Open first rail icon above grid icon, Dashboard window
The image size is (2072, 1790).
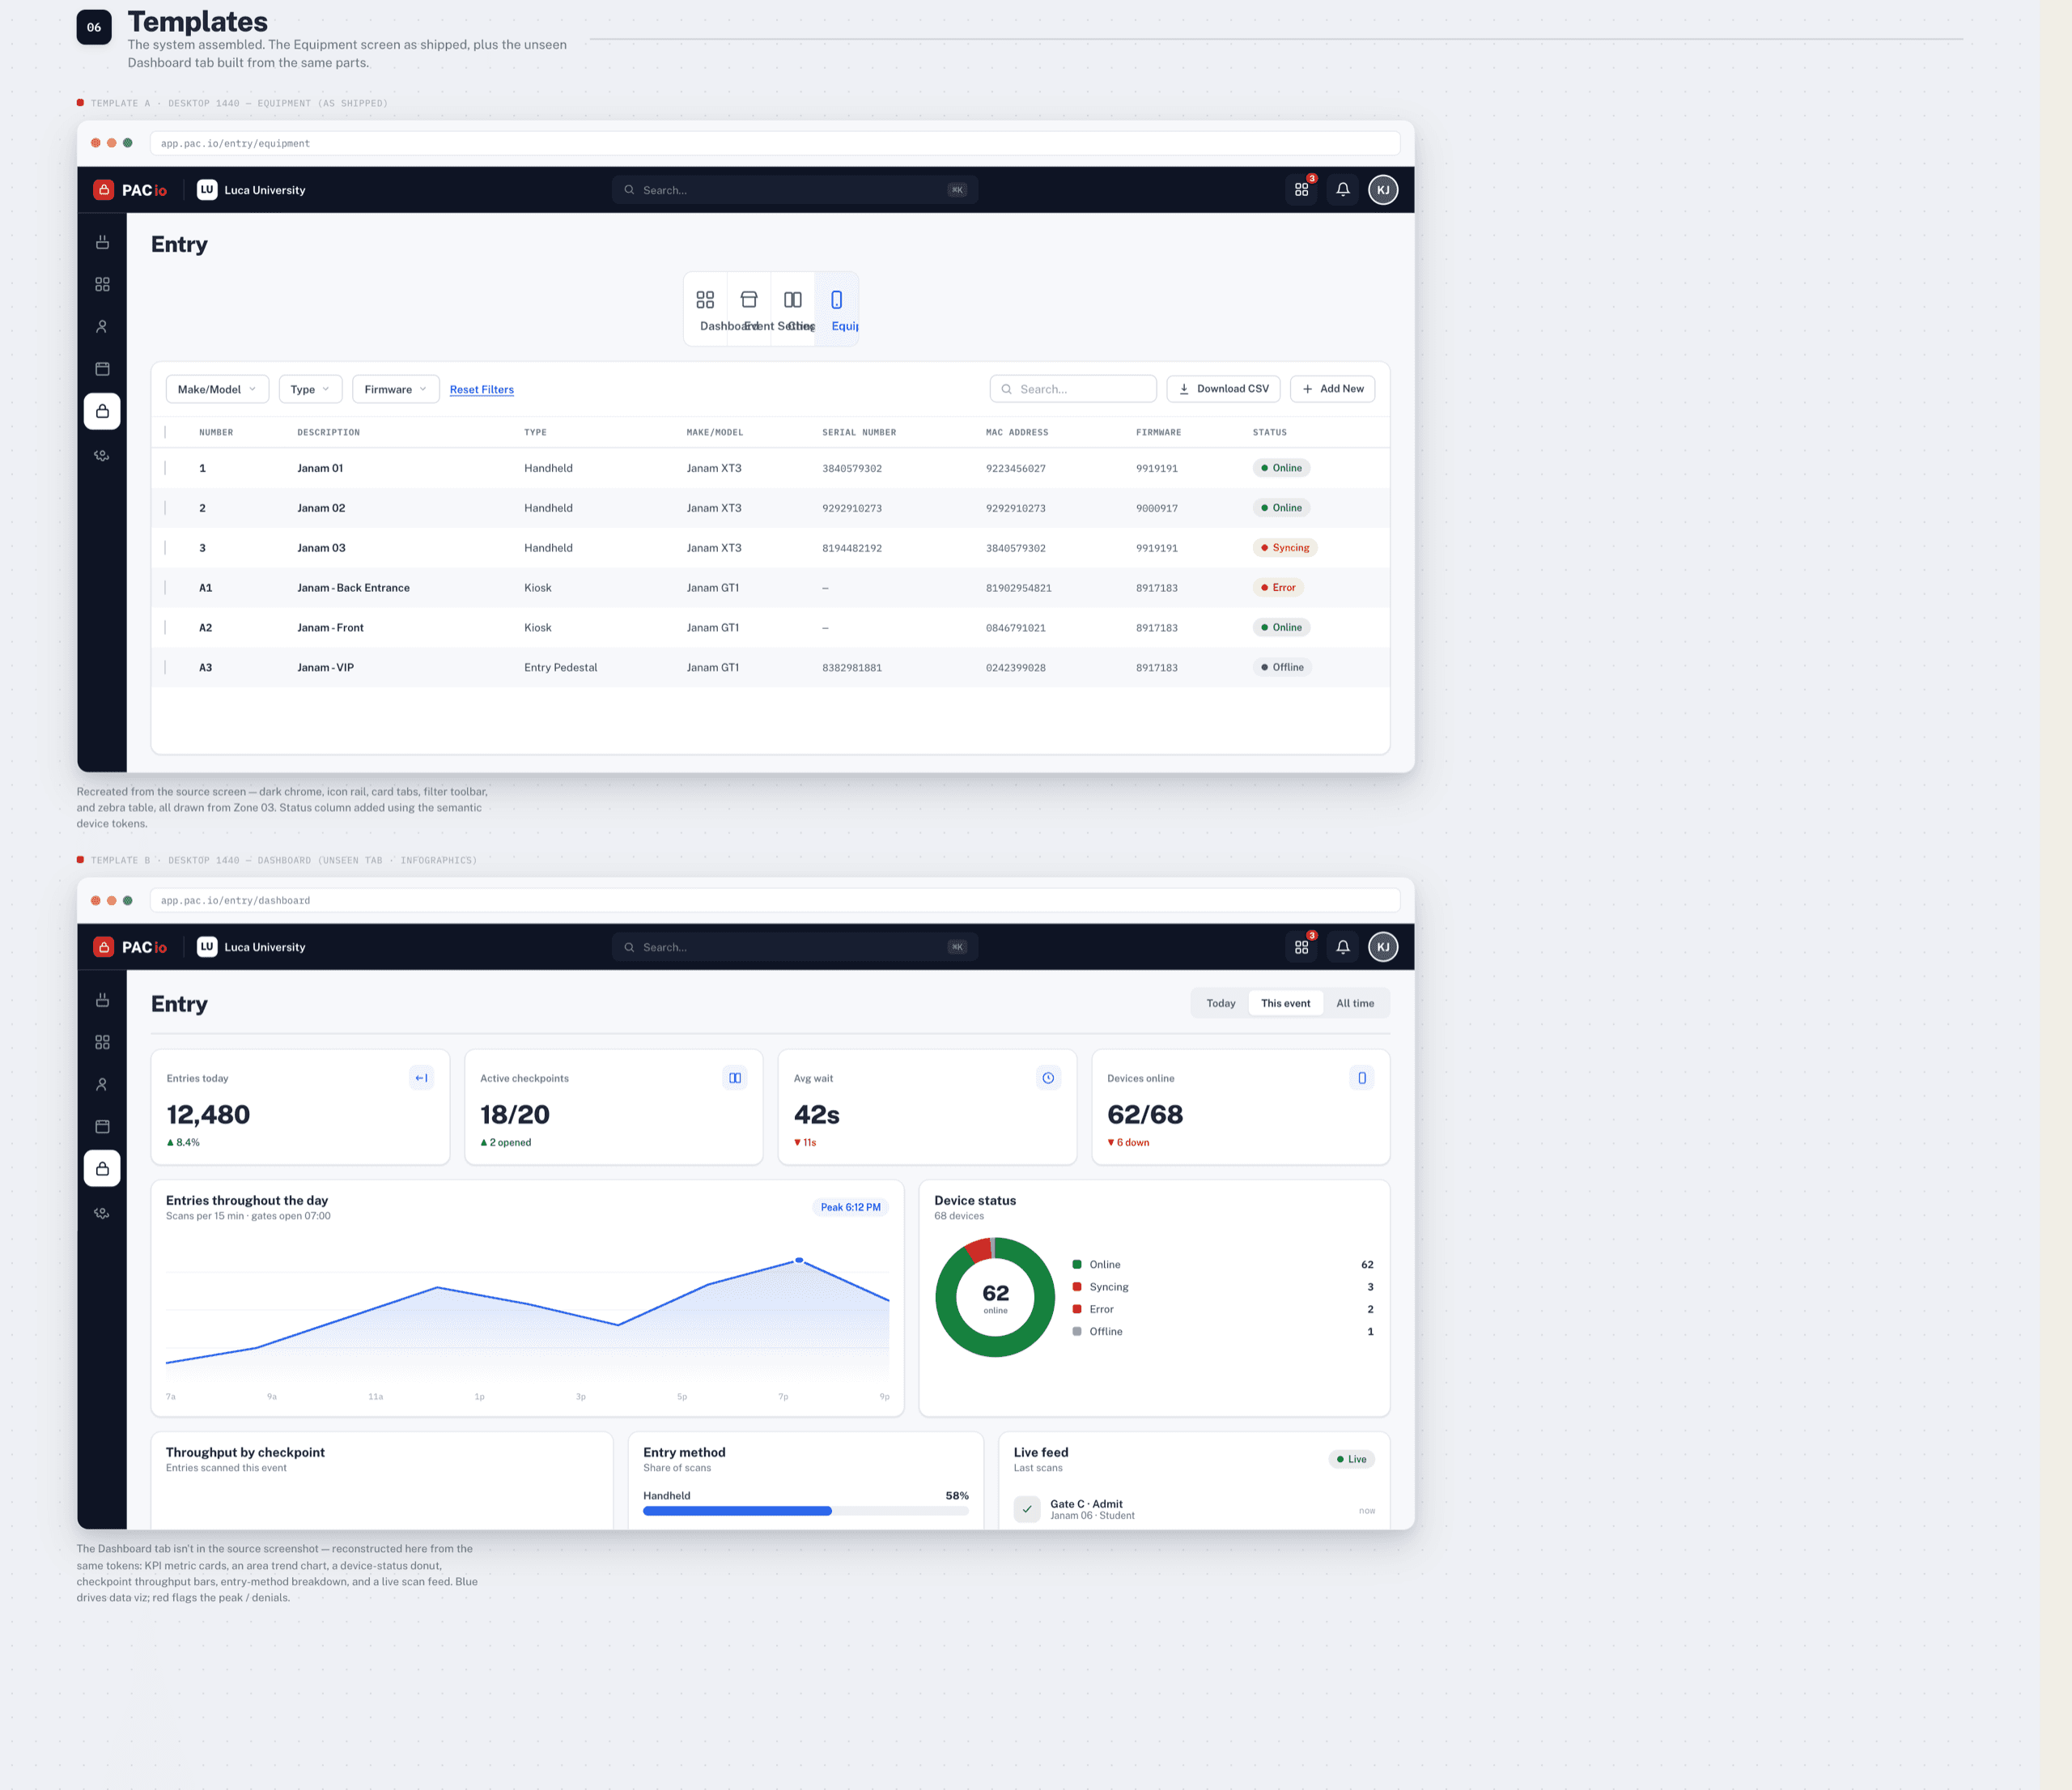[x=102, y=1000]
